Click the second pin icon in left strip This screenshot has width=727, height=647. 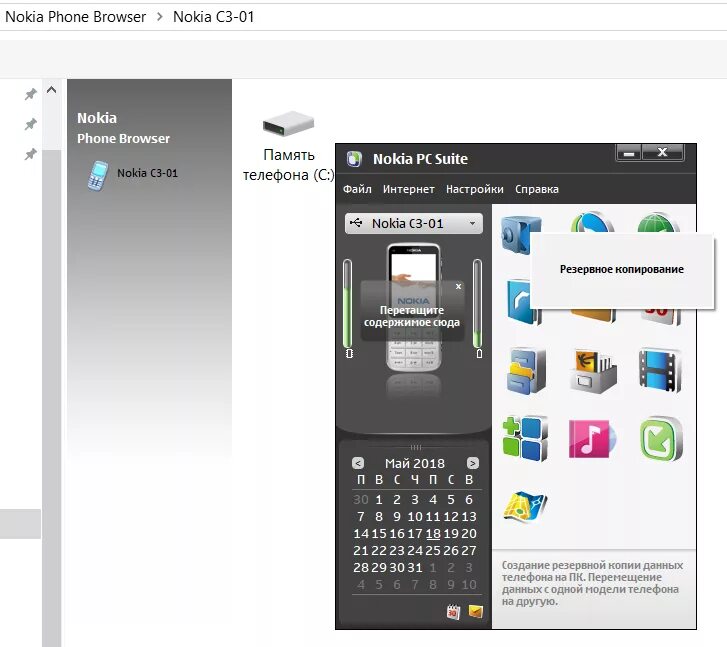(31, 124)
